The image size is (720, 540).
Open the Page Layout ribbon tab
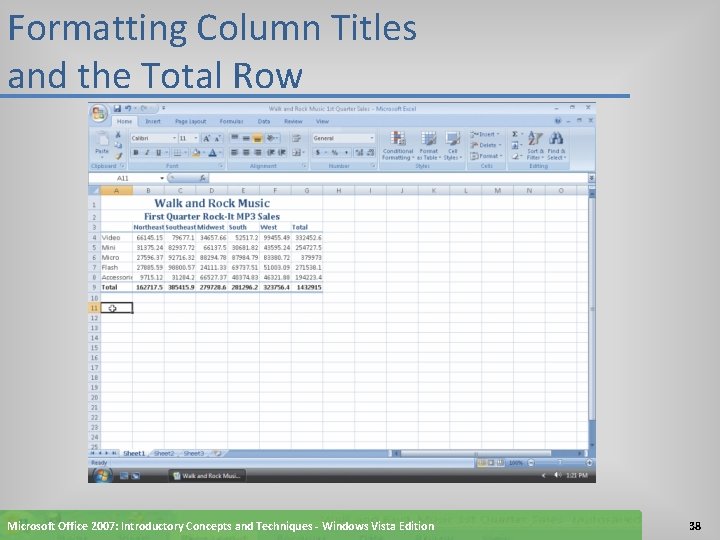point(191,122)
